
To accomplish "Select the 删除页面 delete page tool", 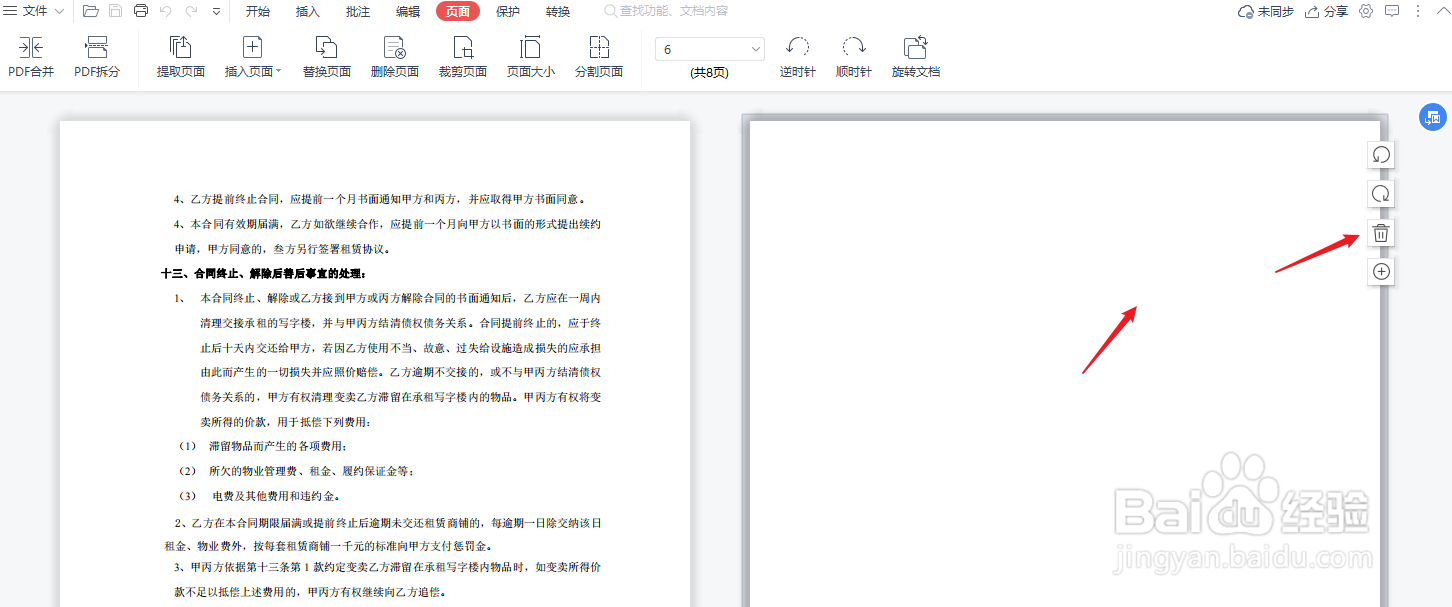I will [394, 55].
